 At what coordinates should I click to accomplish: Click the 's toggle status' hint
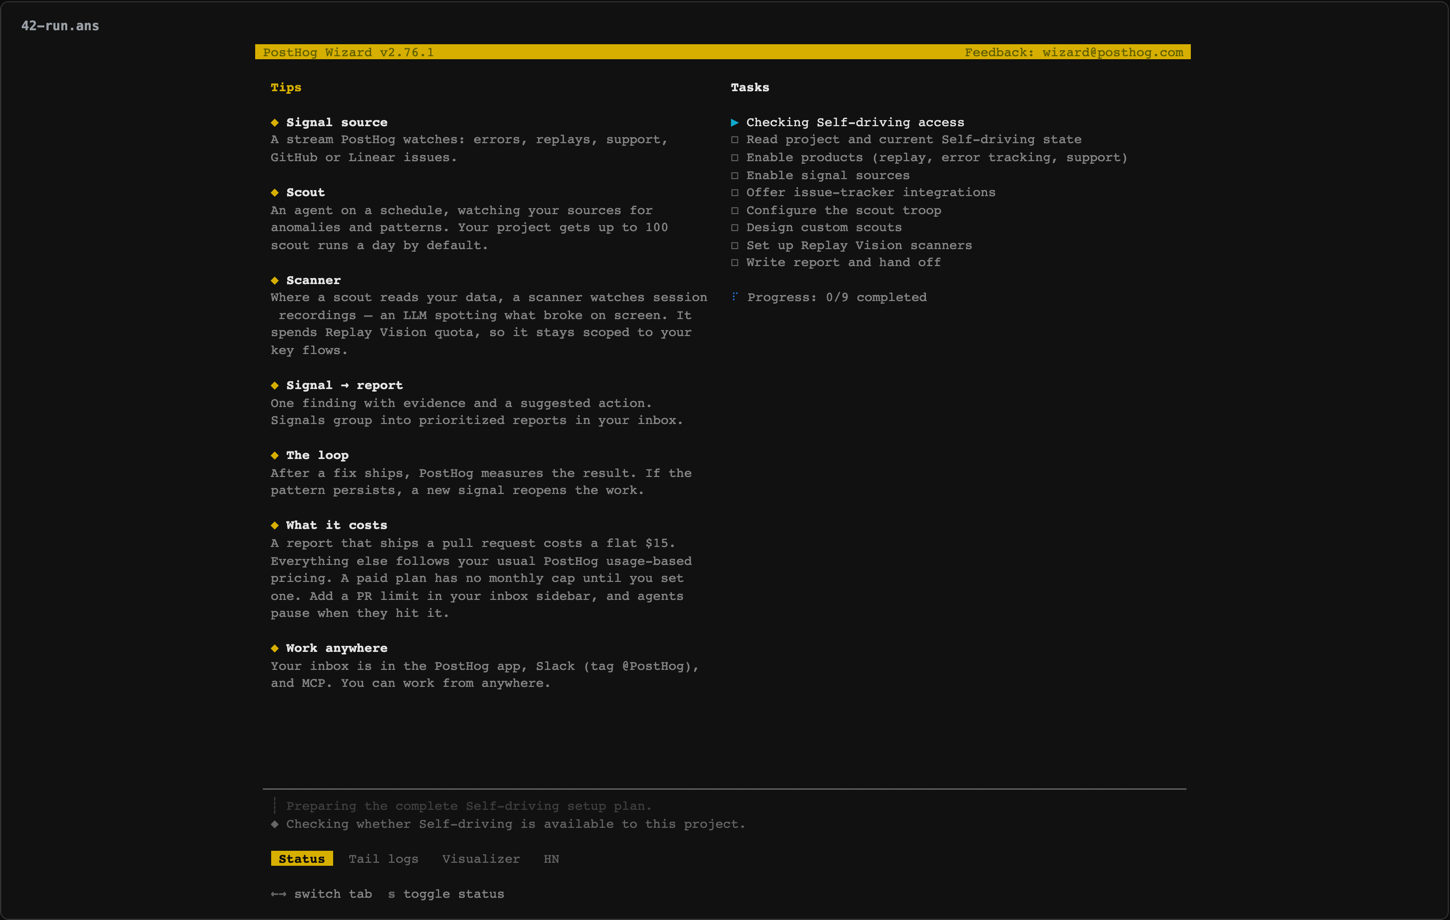[x=446, y=894]
